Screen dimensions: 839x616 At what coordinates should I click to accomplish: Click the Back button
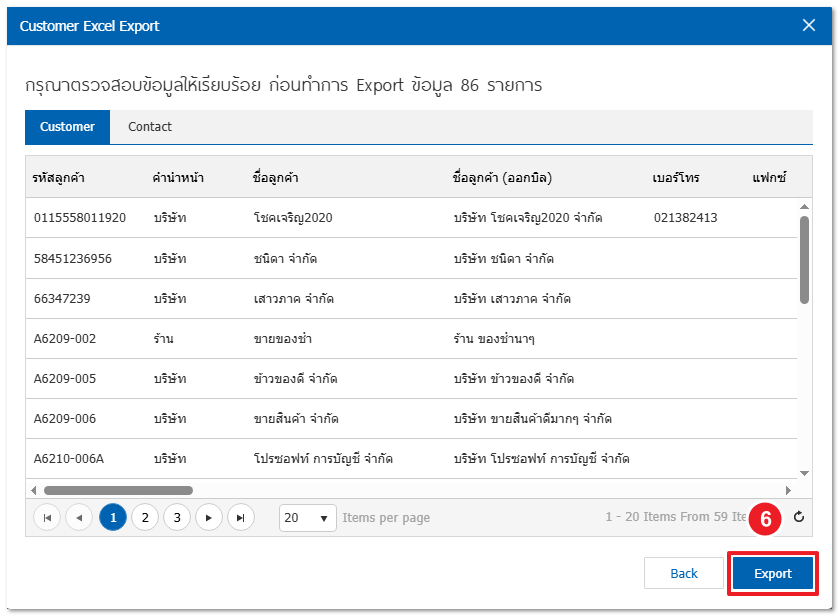[x=684, y=573]
